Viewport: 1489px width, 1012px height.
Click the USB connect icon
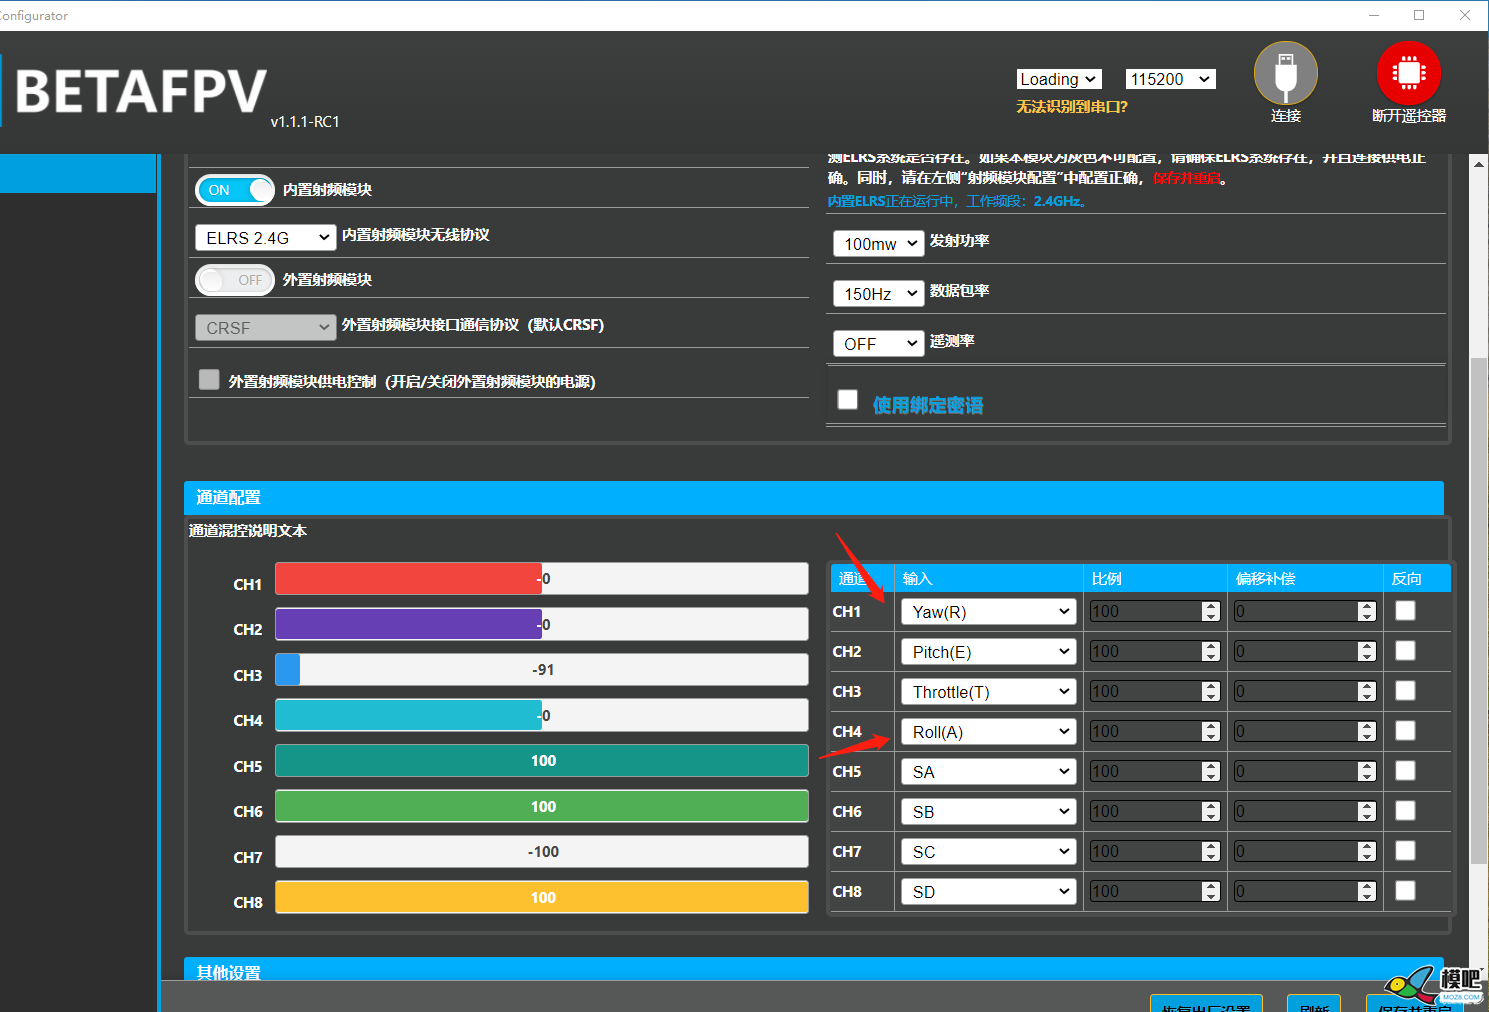click(x=1285, y=73)
